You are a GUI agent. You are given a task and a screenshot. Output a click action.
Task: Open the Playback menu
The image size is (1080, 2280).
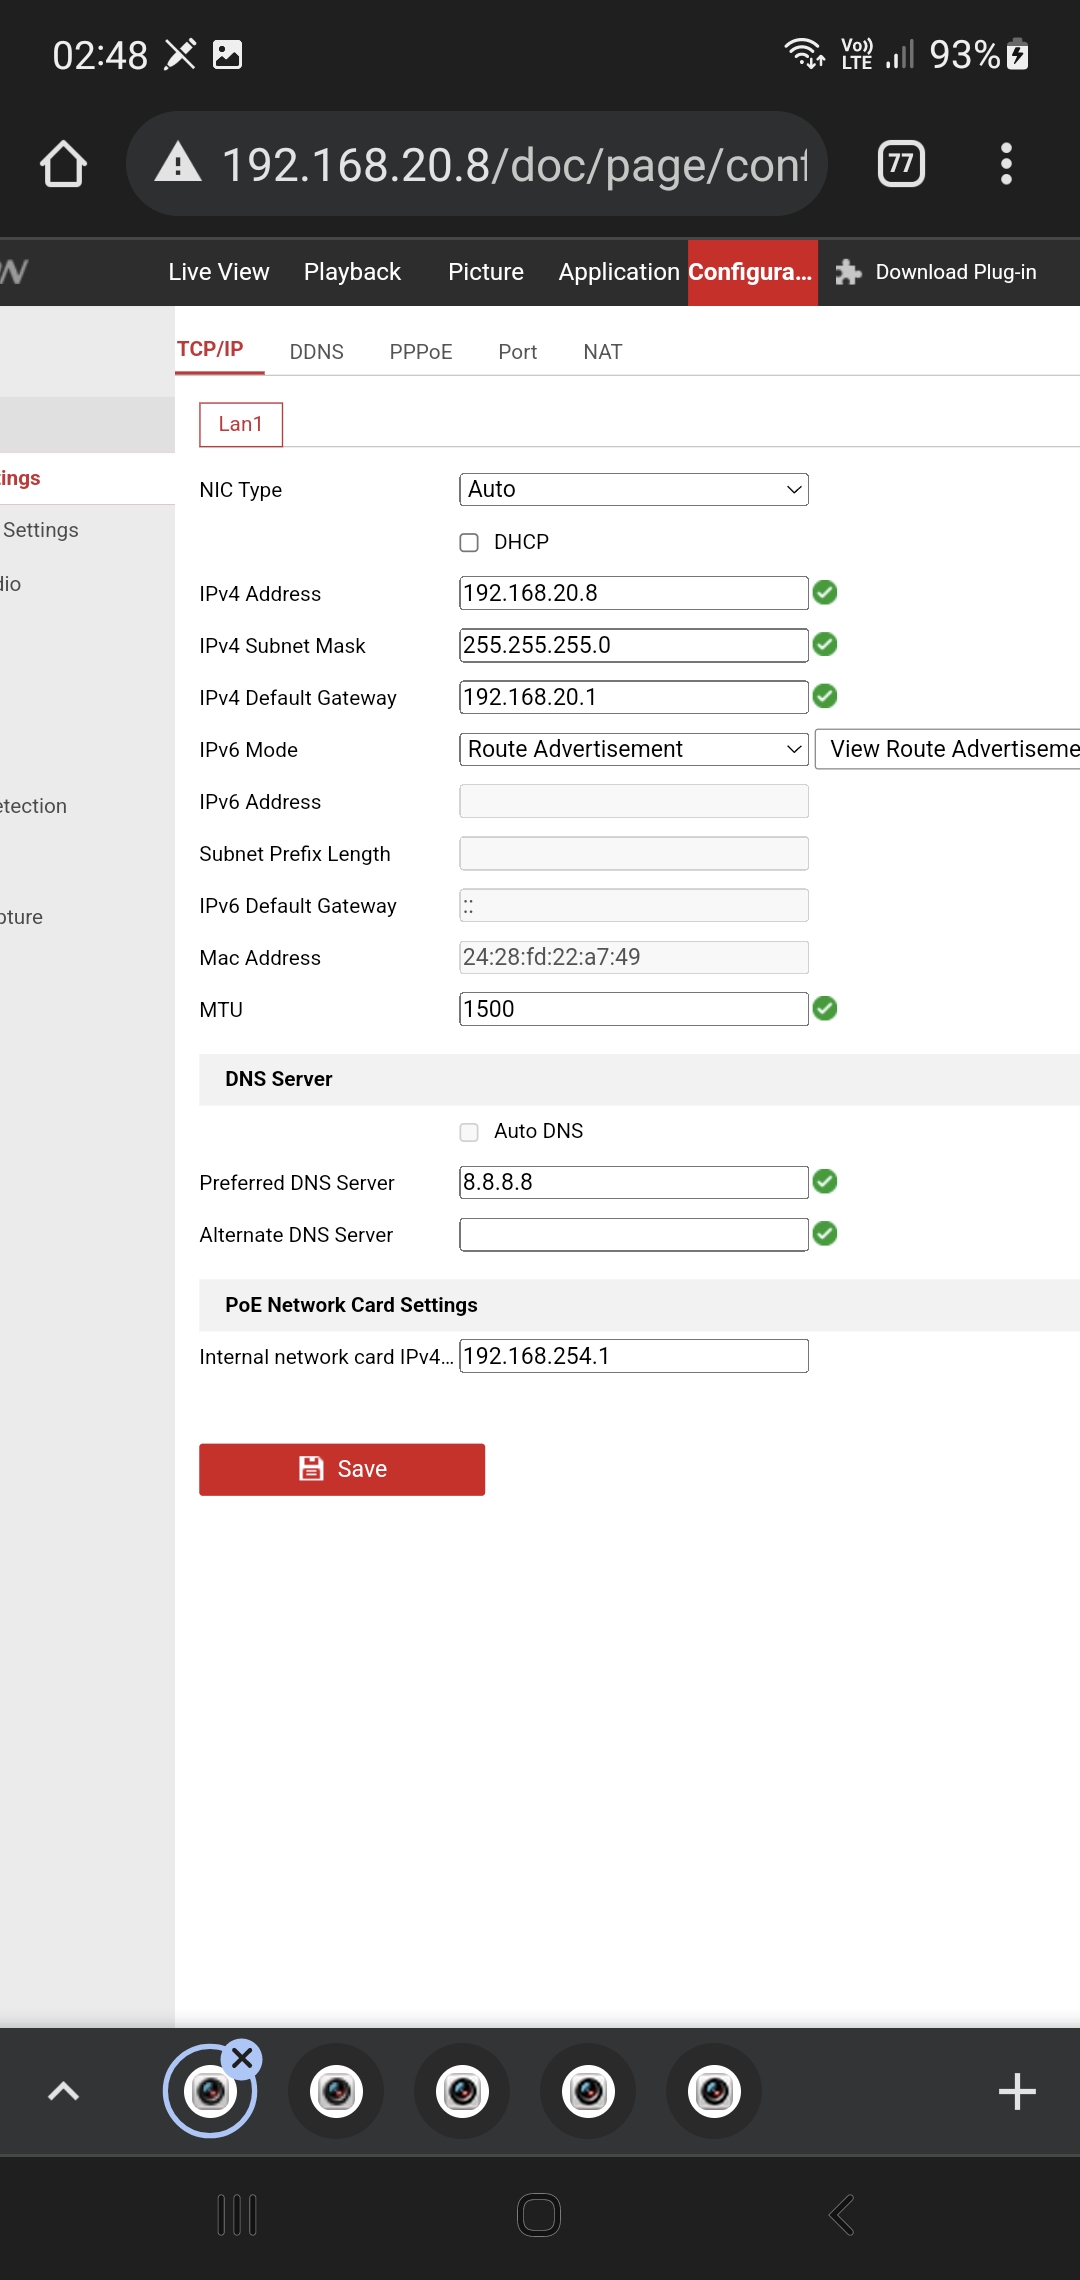pos(352,272)
